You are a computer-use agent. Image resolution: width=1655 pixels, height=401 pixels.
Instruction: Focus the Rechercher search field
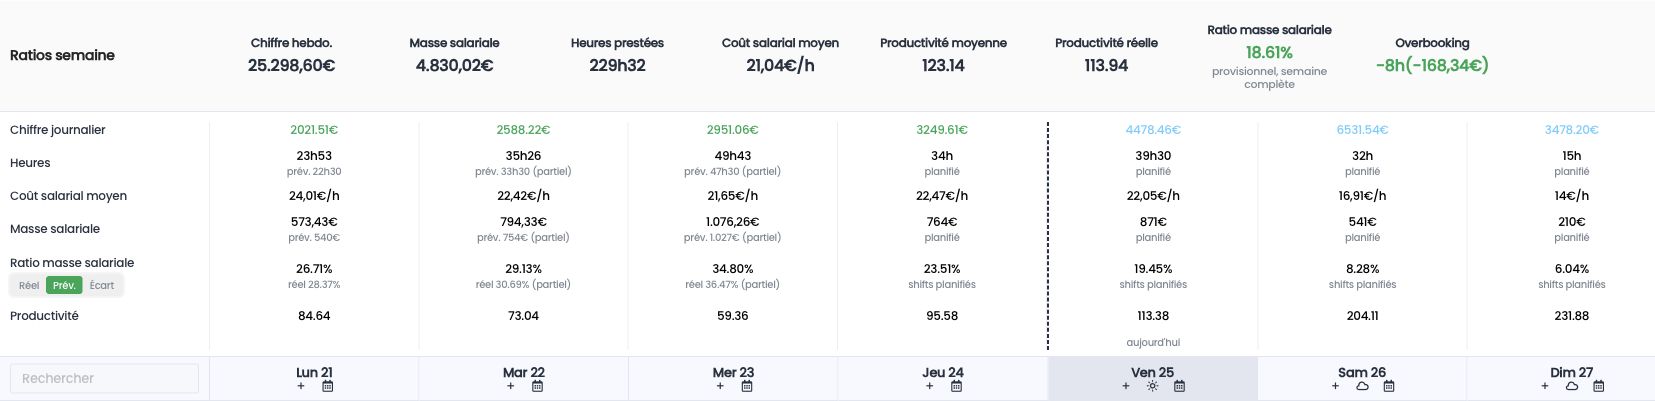coord(104,378)
